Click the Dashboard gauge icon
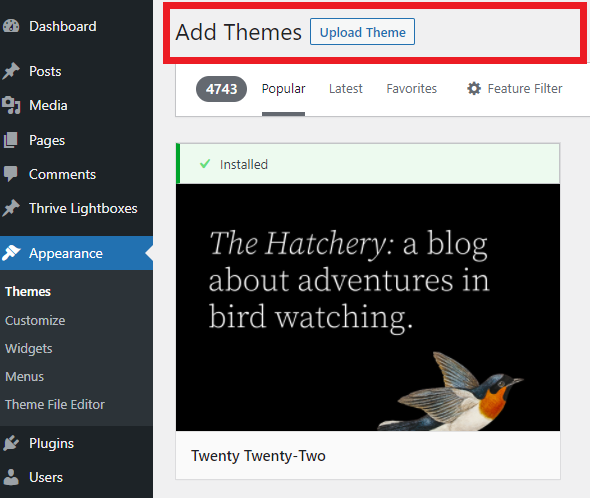Viewport: 590px width, 498px height. pyautogui.click(x=11, y=26)
